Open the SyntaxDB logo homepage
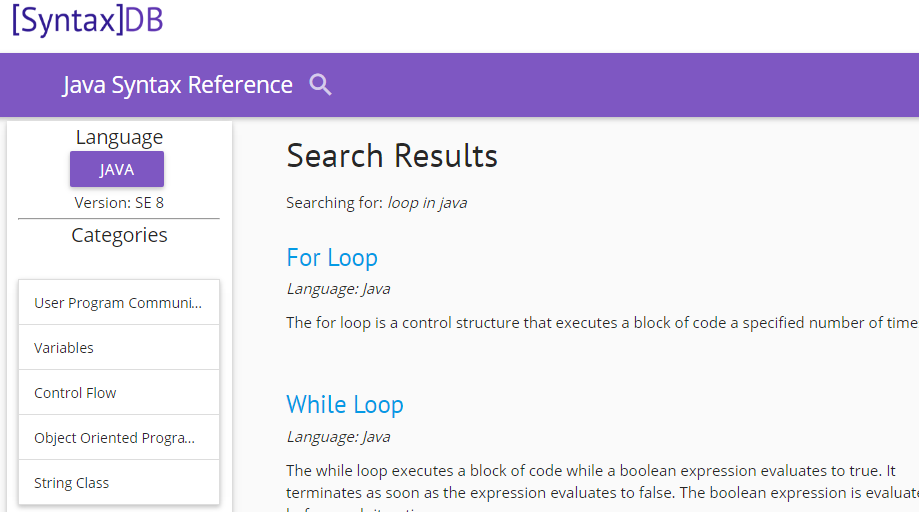The image size is (919, 512). click(87, 21)
